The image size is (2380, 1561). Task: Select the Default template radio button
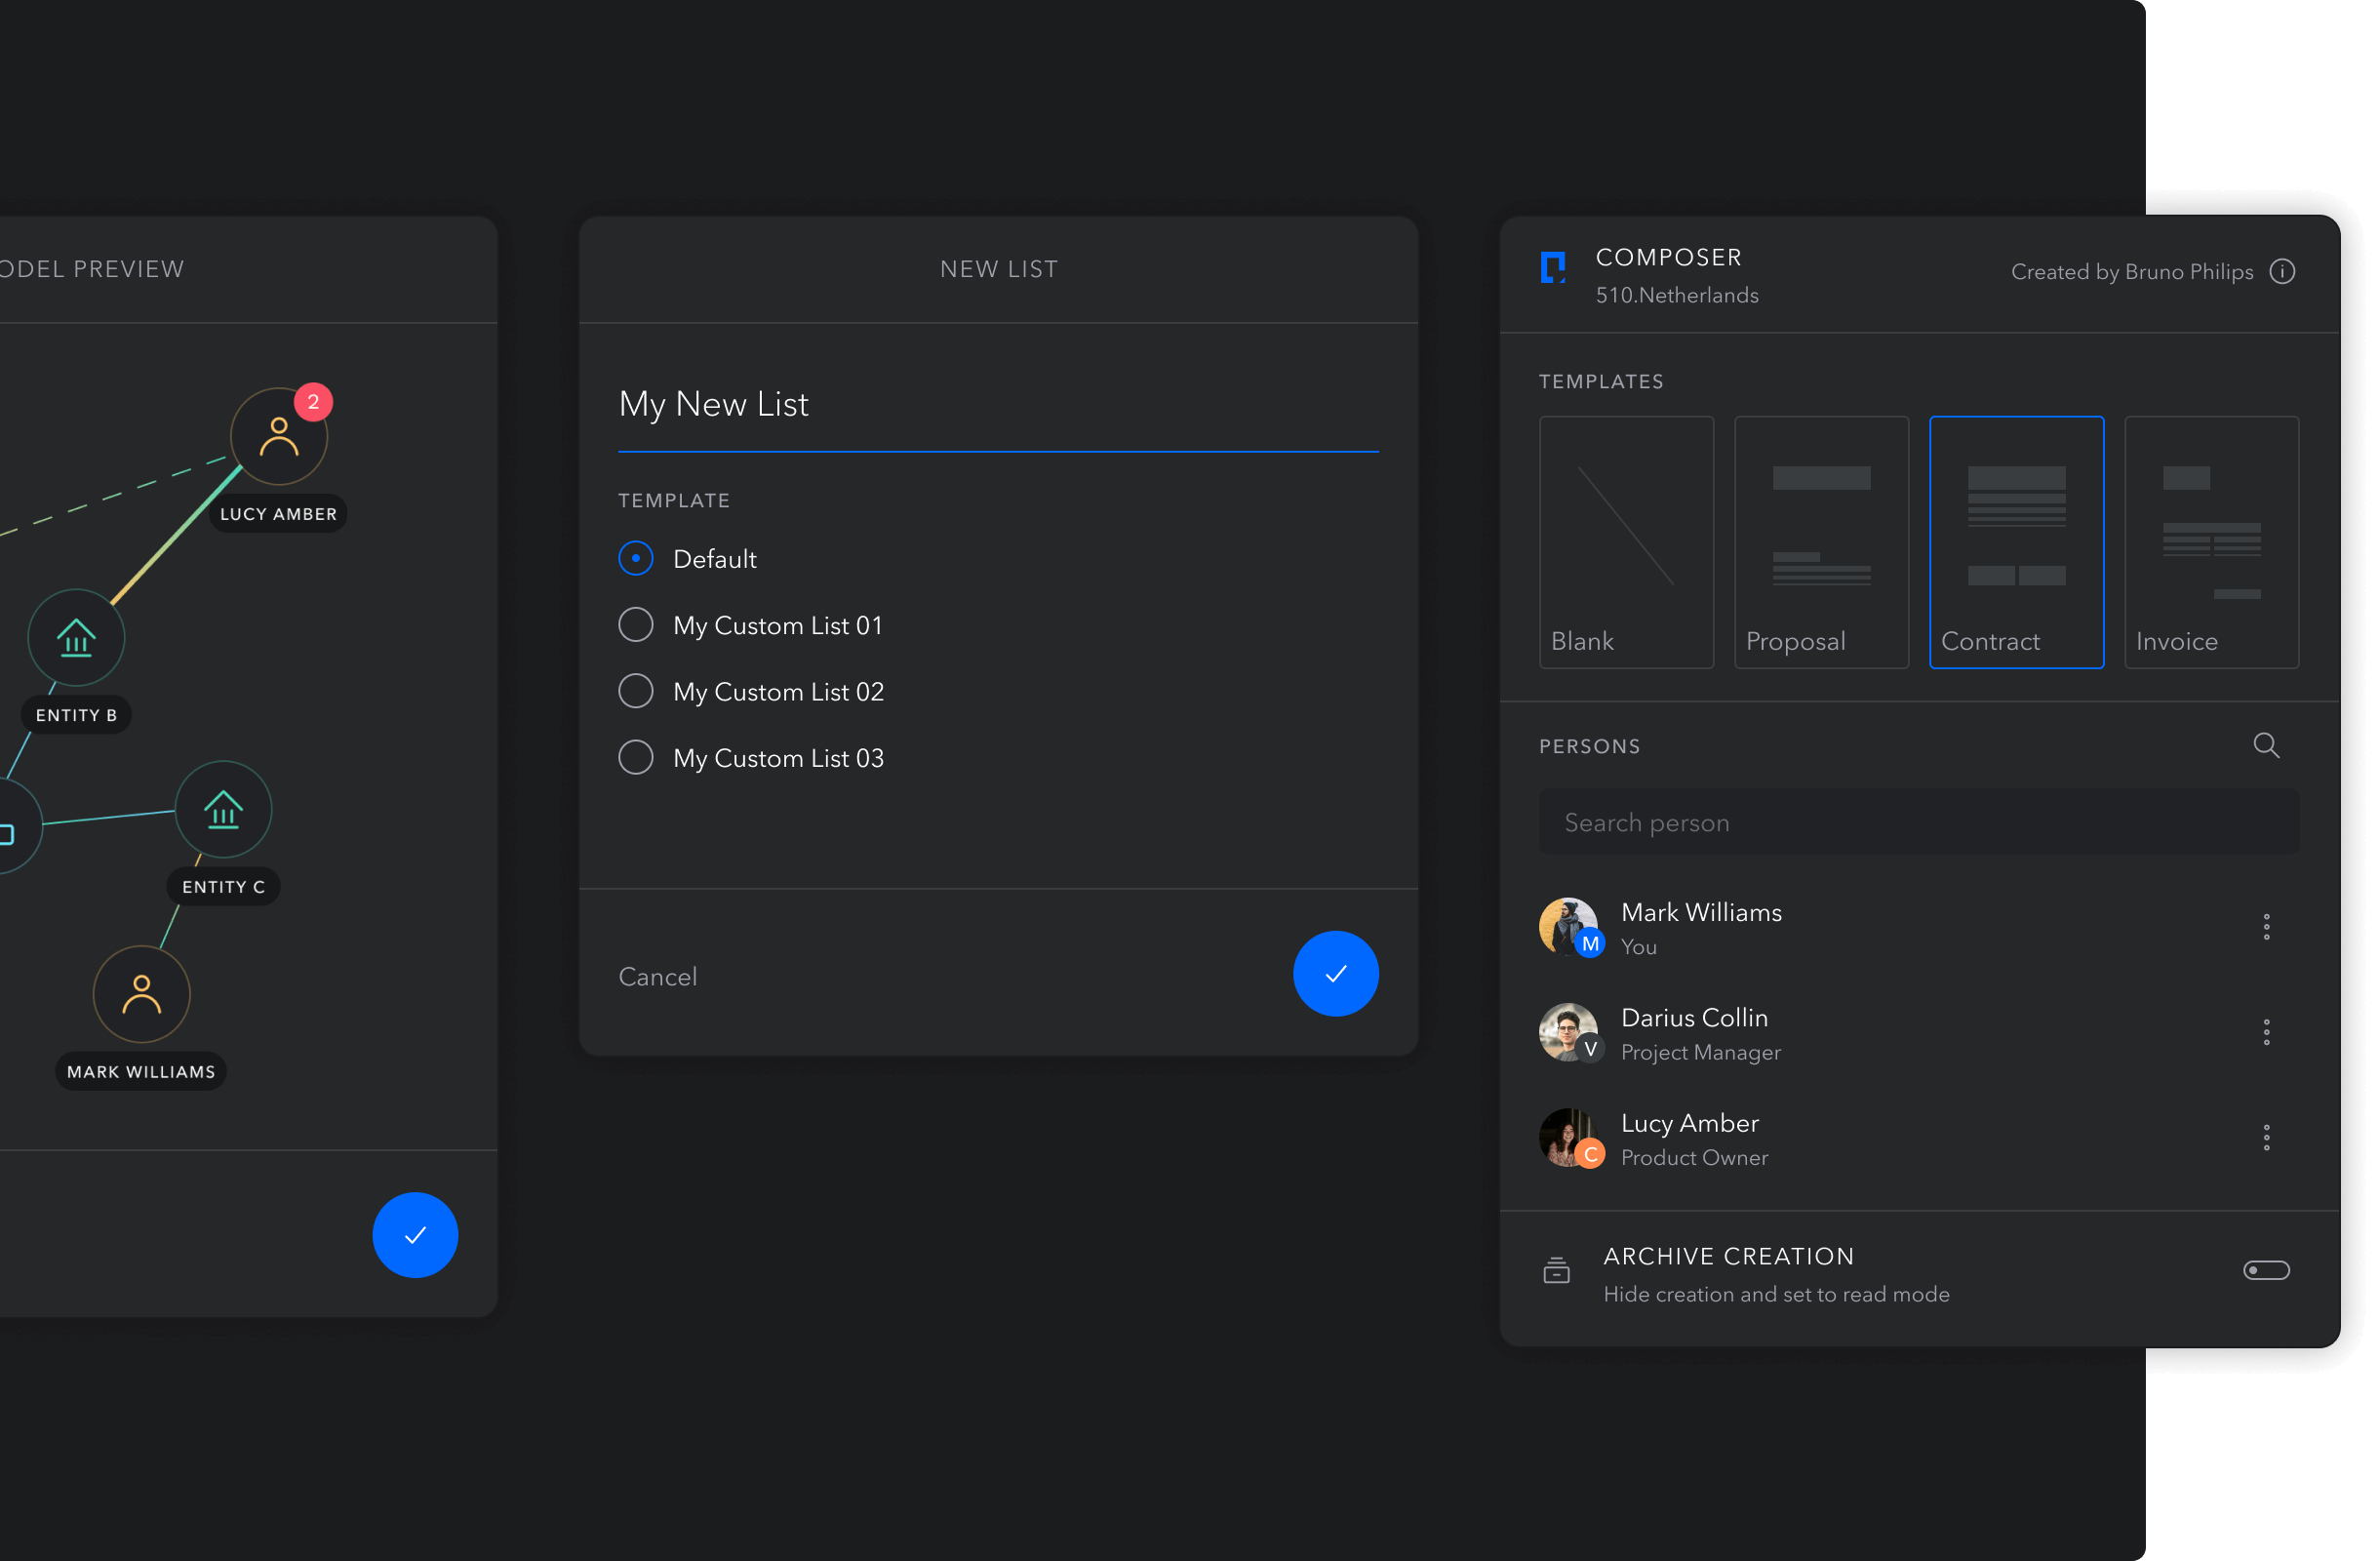tap(636, 558)
